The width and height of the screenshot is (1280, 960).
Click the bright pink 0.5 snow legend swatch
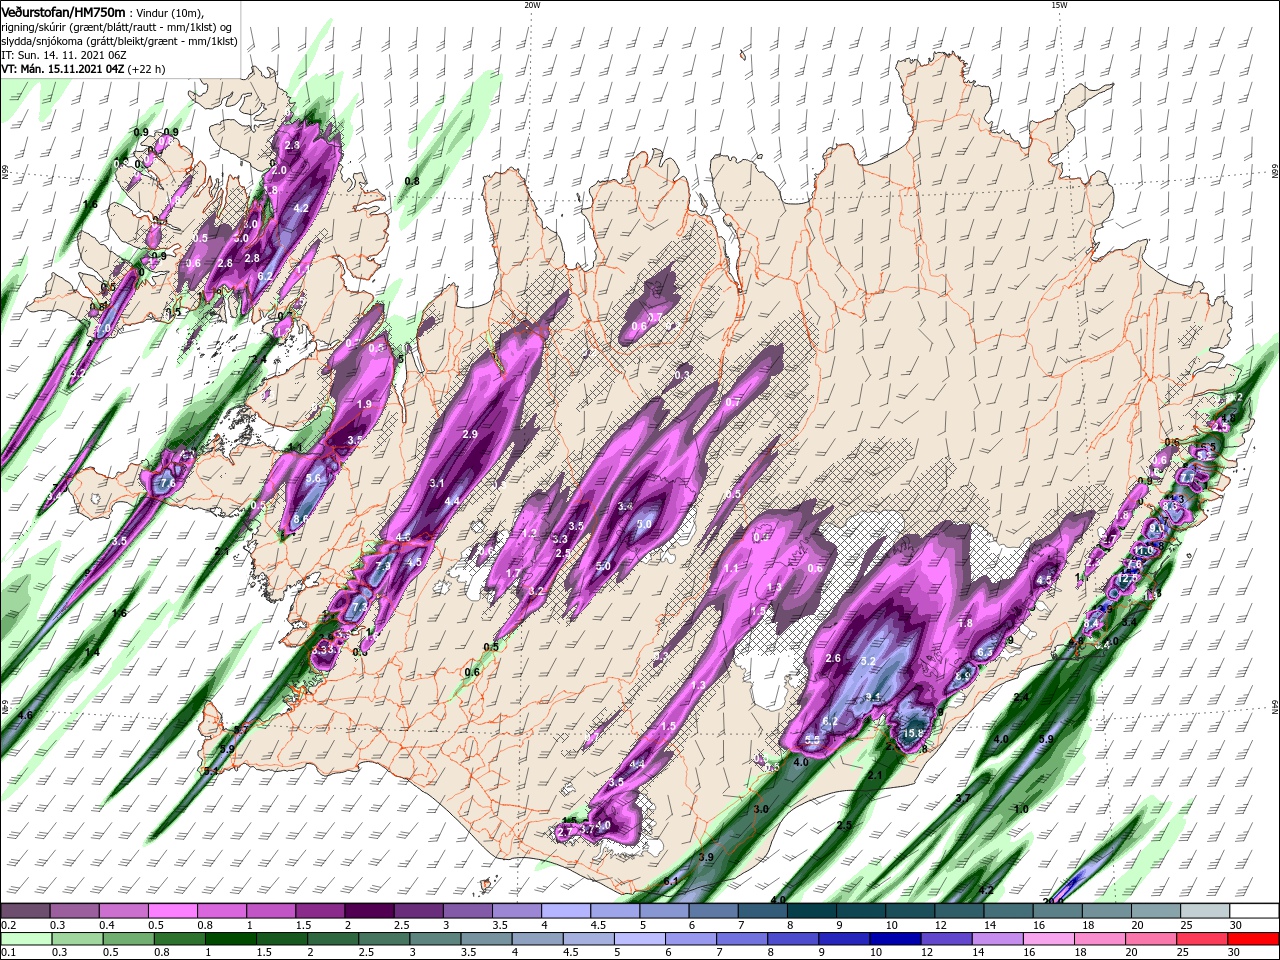[x=172, y=911]
